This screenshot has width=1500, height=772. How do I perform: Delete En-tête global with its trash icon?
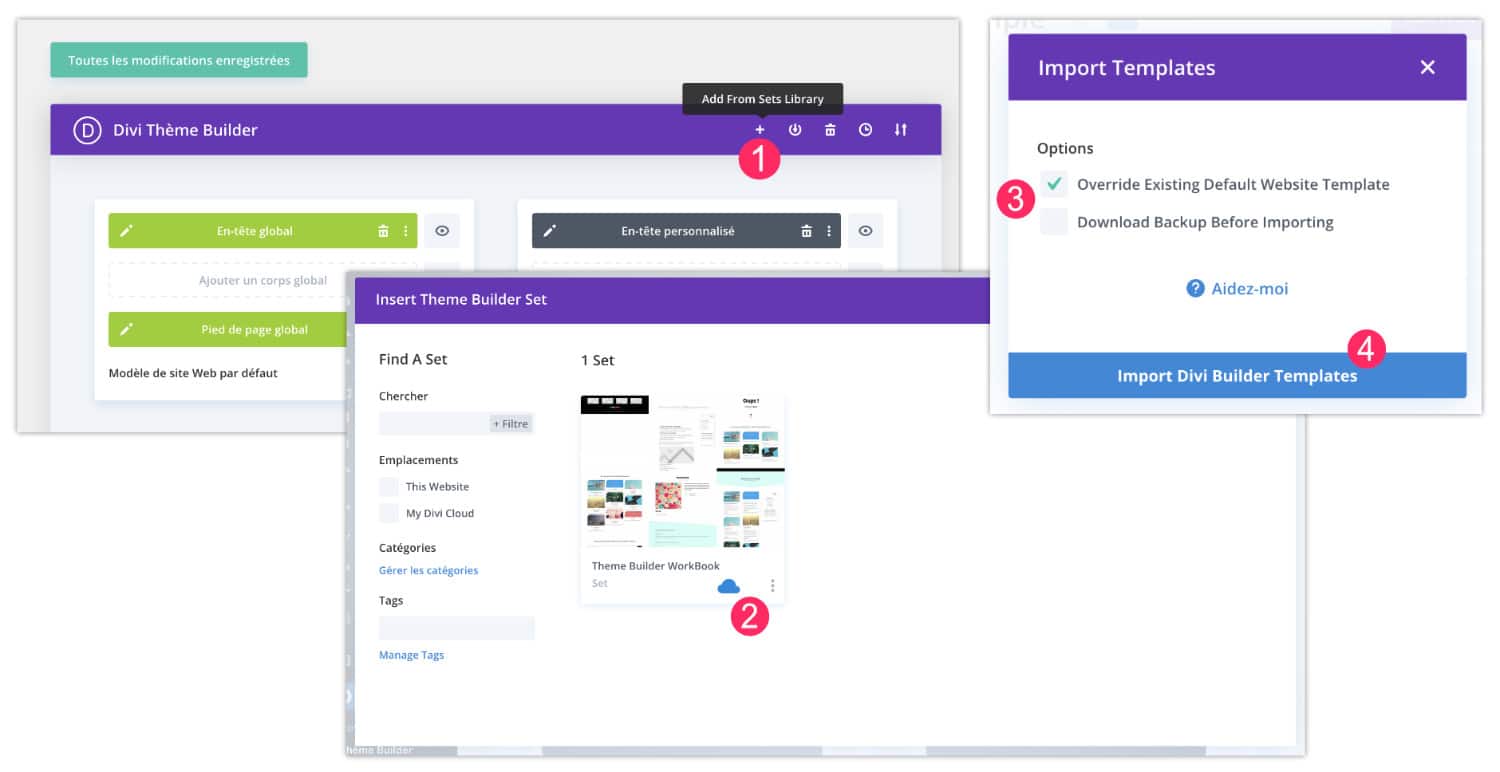(383, 231)
